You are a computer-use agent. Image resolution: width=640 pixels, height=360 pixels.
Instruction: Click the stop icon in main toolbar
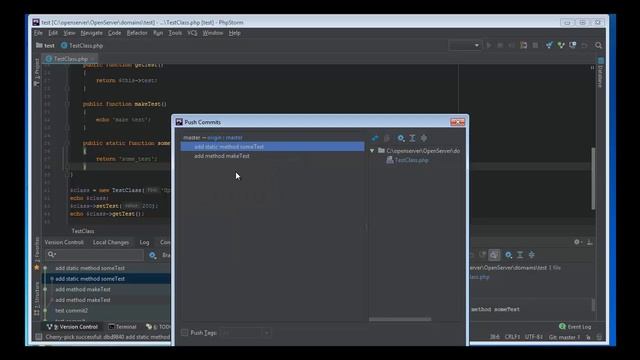pos(535,45)
